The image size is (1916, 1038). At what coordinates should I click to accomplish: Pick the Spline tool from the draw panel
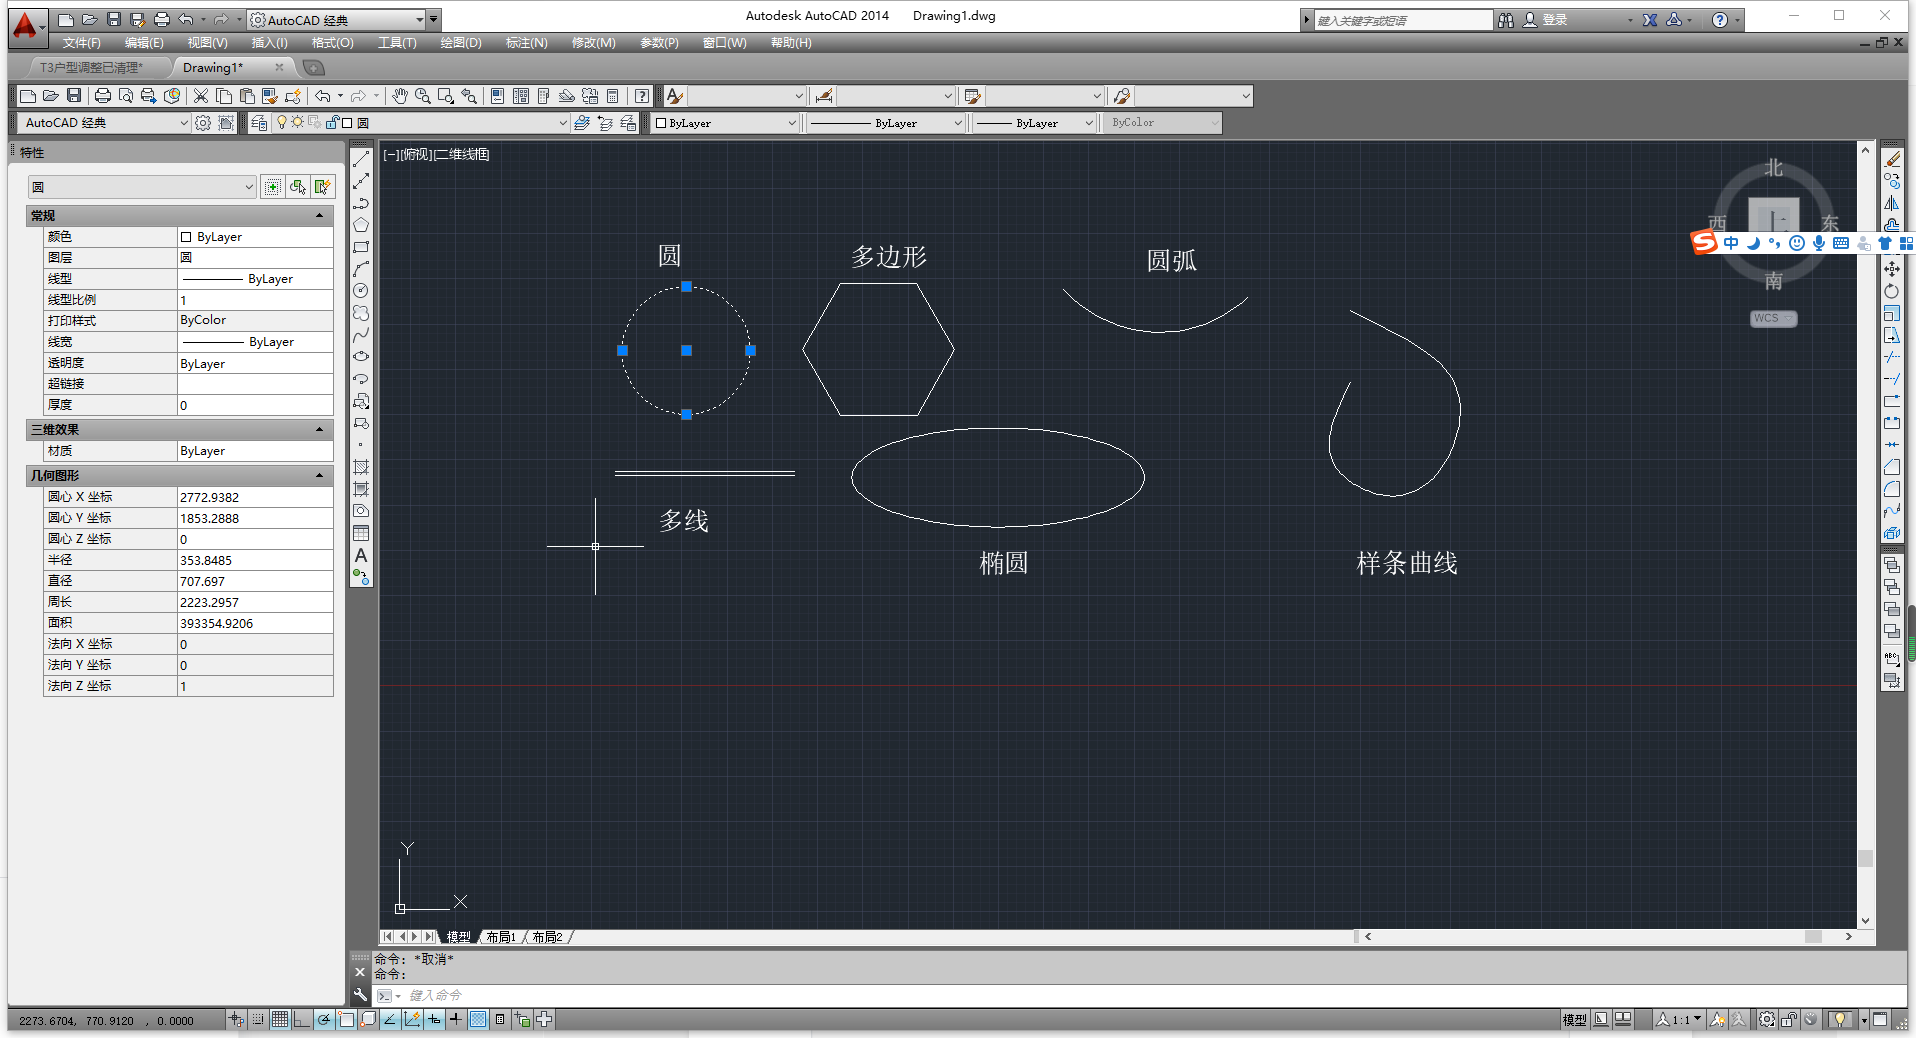pyautogui.click(x=361, y=334)
